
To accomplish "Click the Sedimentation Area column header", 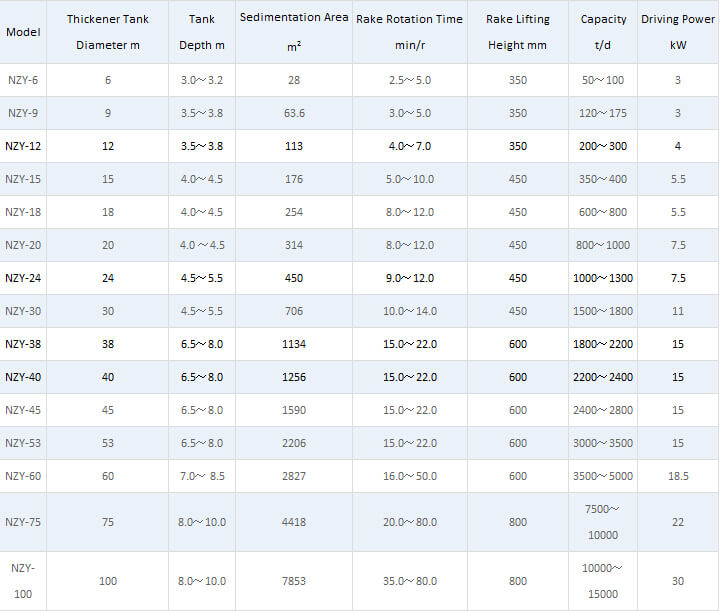I will (294, 32).
